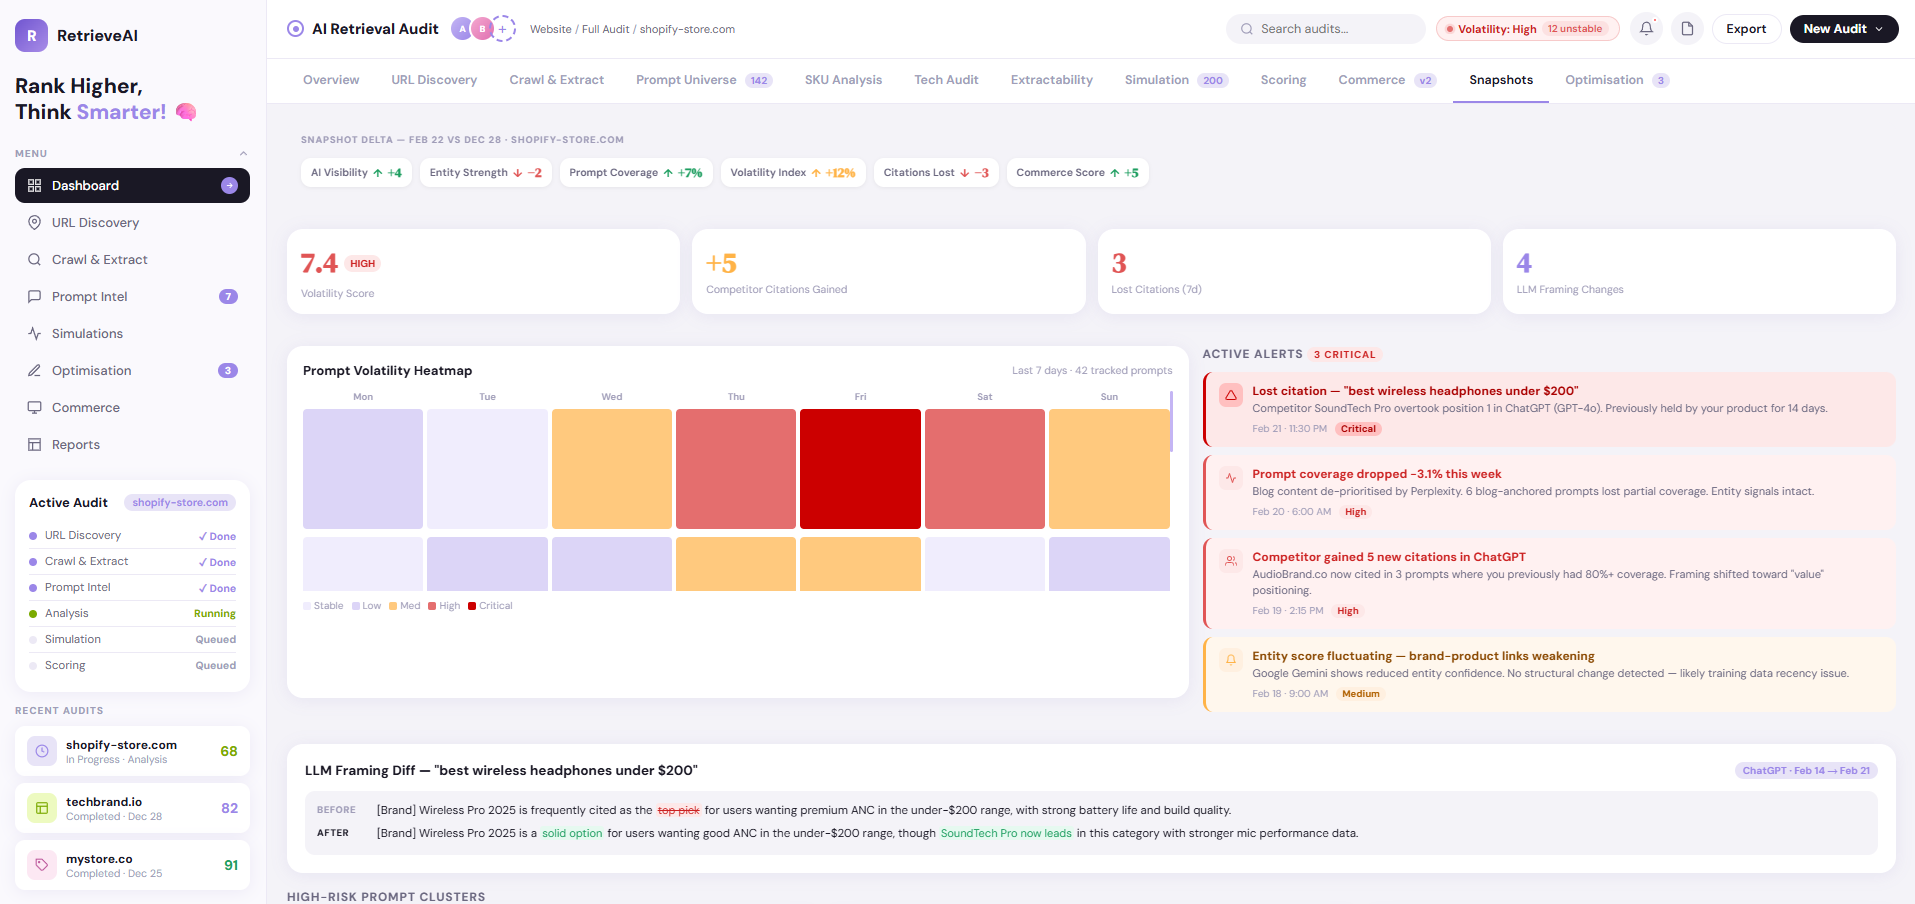Open the SKU Analysis tab
Image resolution: width=1915 pixels, height=904 pixels.
[x=842, y=79]
